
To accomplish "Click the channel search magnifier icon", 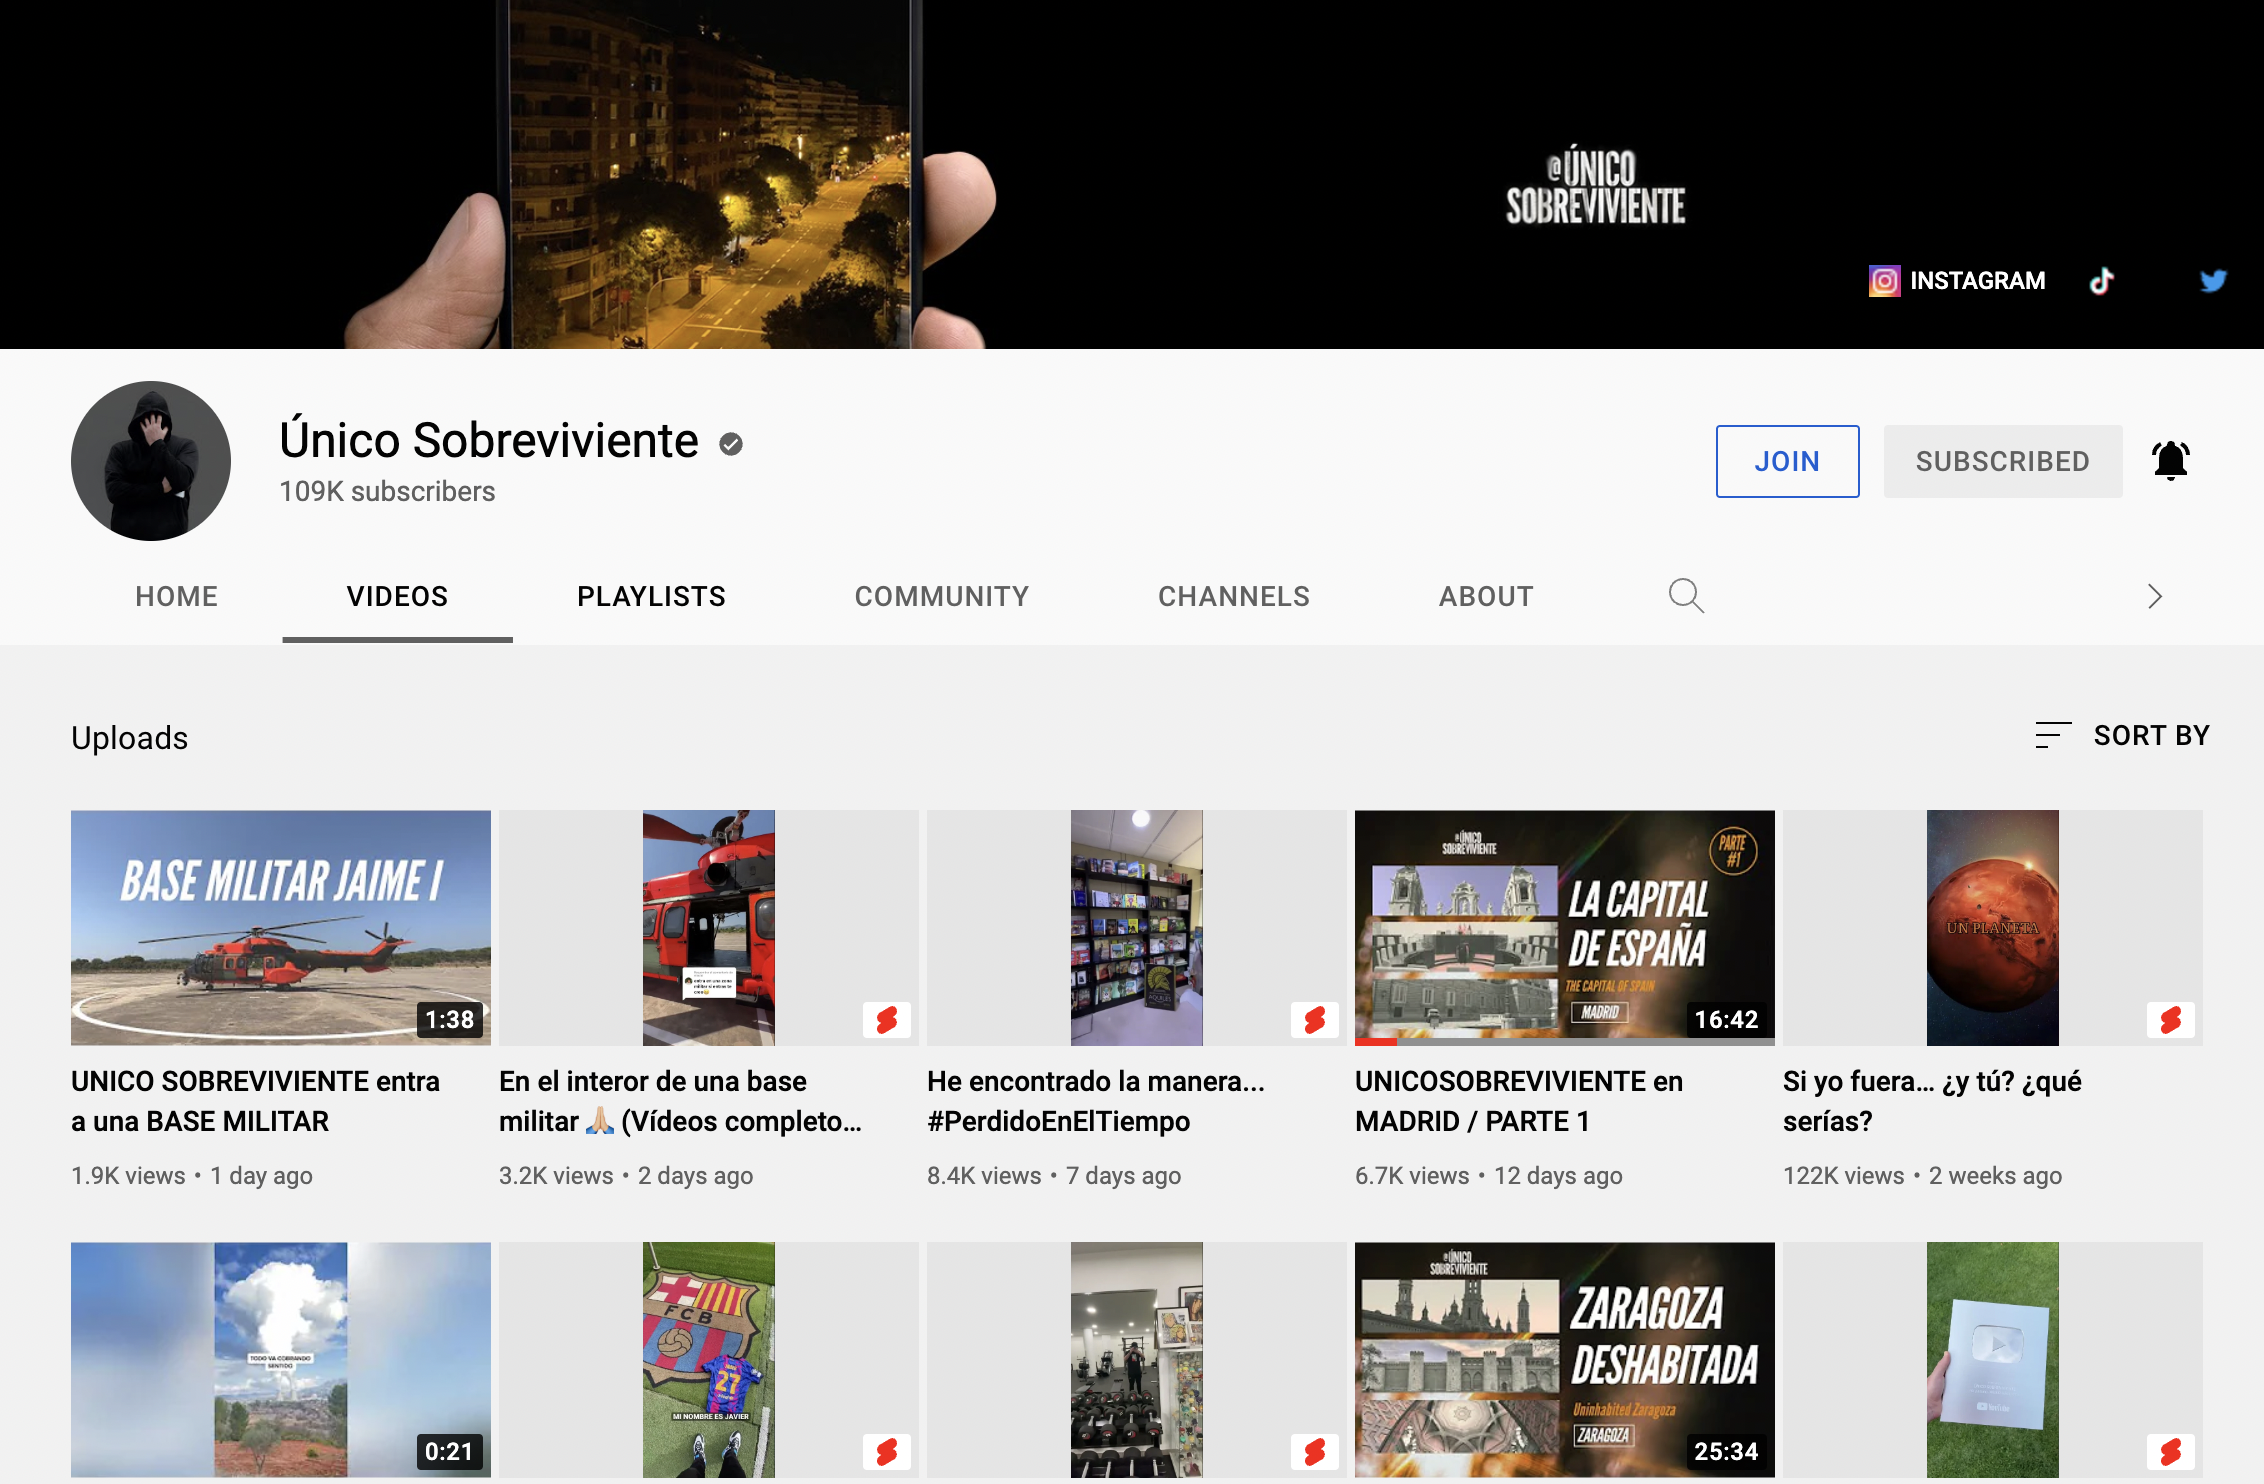I will (1686, 596).
